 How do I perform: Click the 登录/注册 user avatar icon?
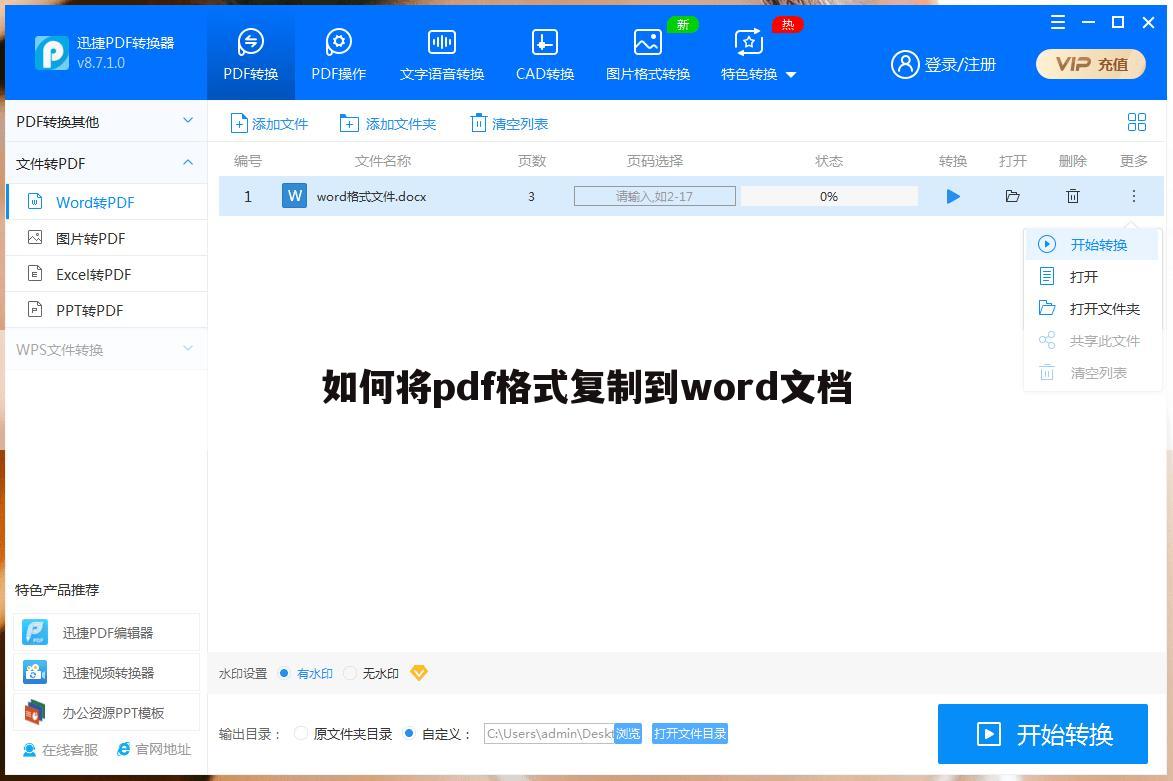tap(905, 64)
